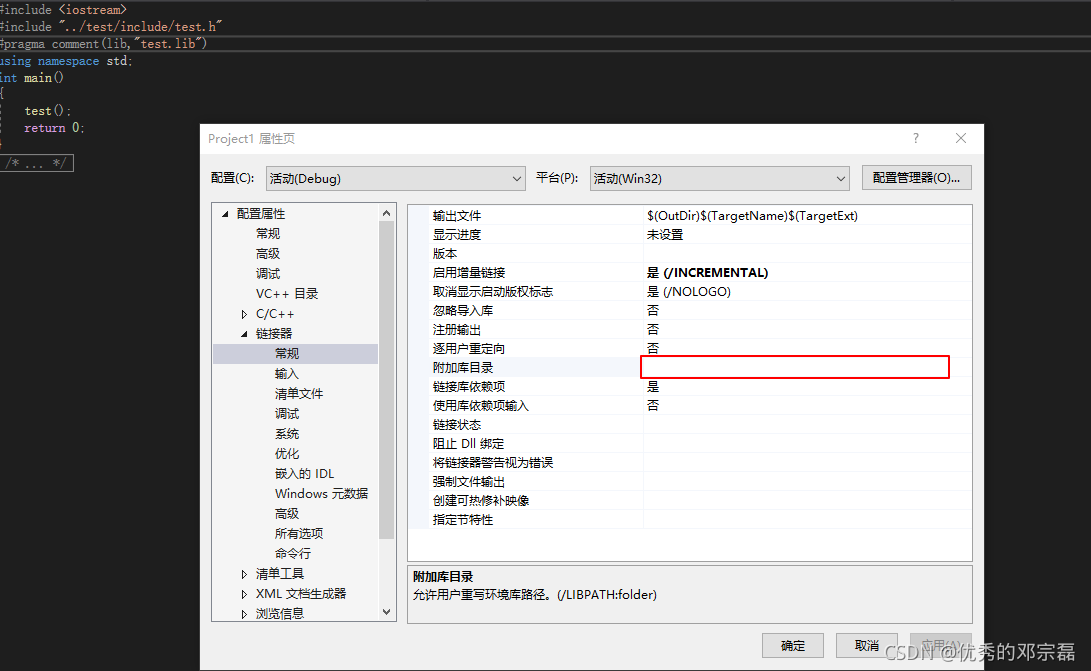Click the 确定 button

click(793, 645)
